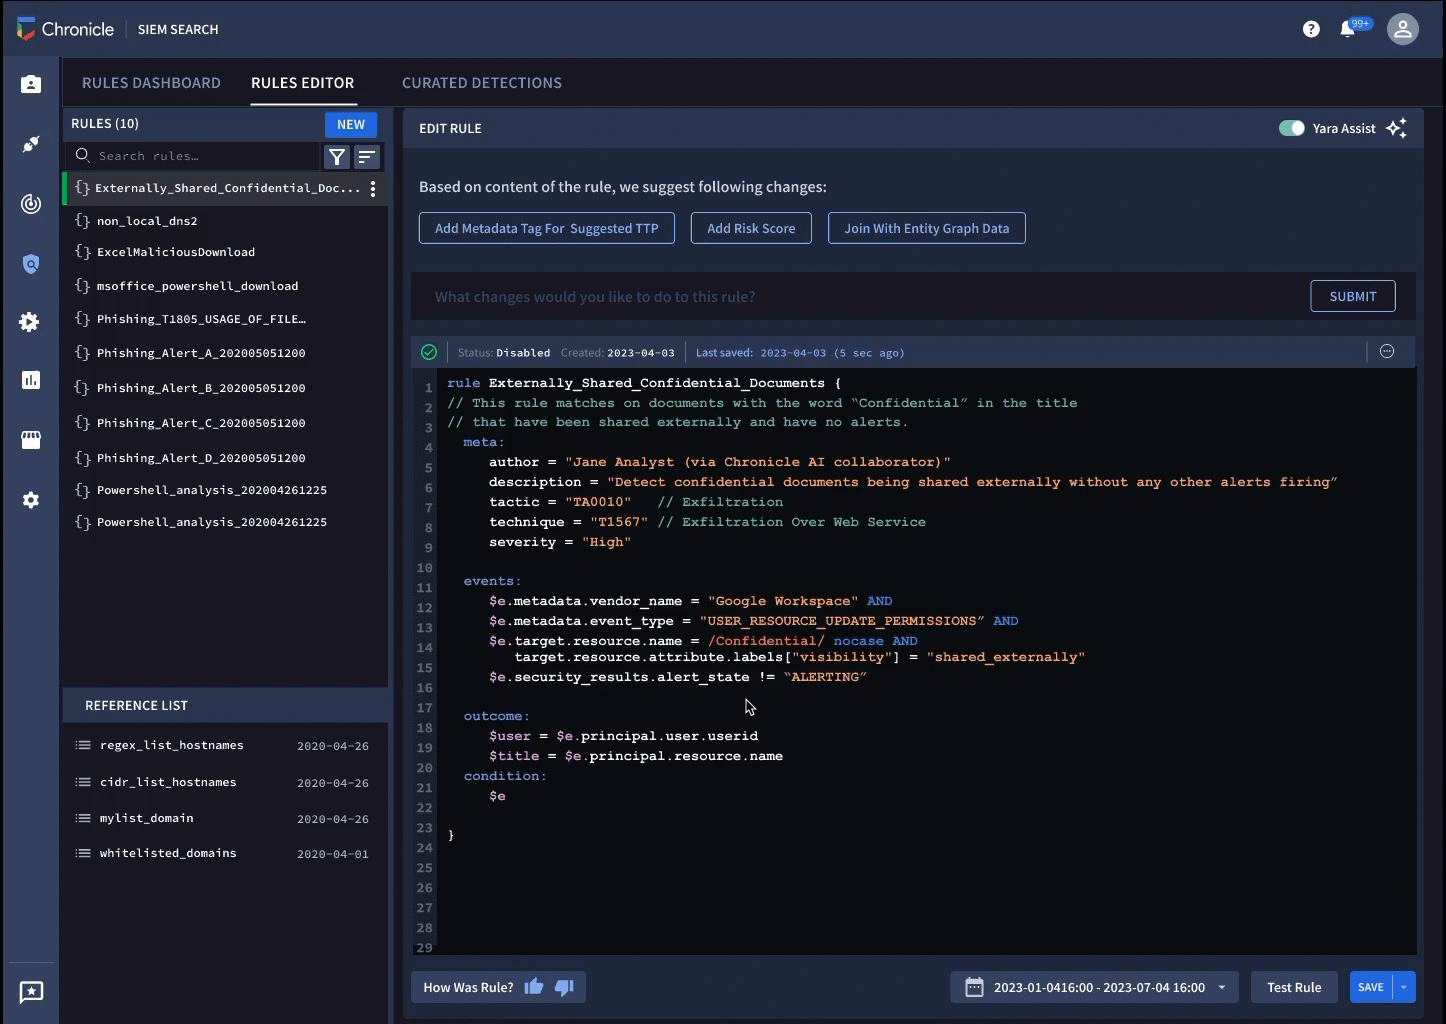
Task: Click Add Metadata Tag For Suggested TTP
Action: (x=547, y=228)
